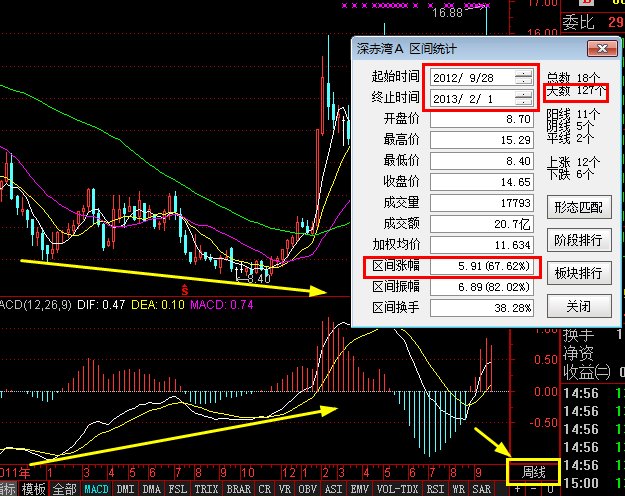This screenshot has width=625, height=496.
Task: Click the red S marker on the chart
Action: [184, 289]
